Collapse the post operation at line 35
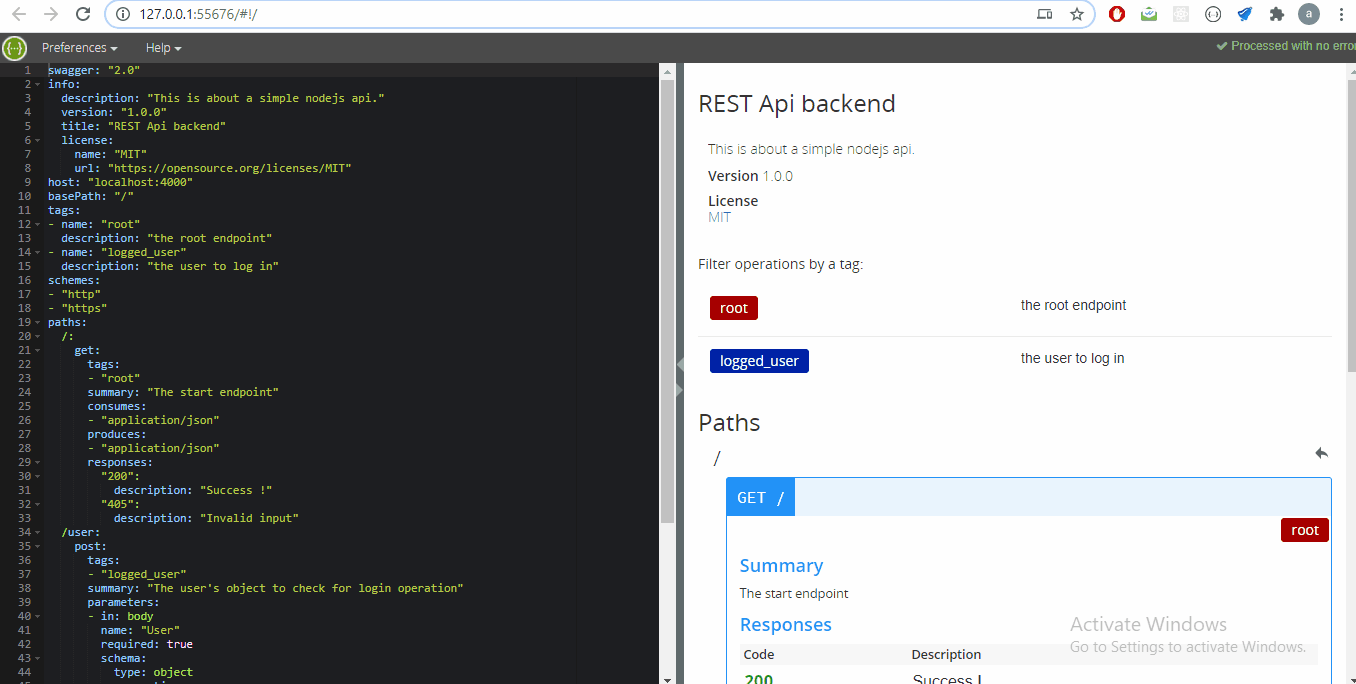Viewport: 1356px width, 684px height. (x=37, y=546)
